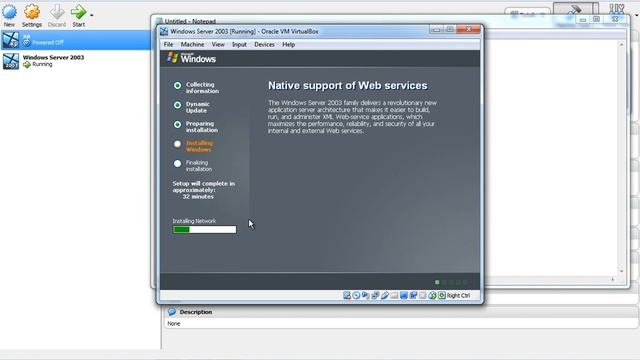Screen dimensions: 640x360
Task: Click the network adapter status icon
Action: (375, 295)
